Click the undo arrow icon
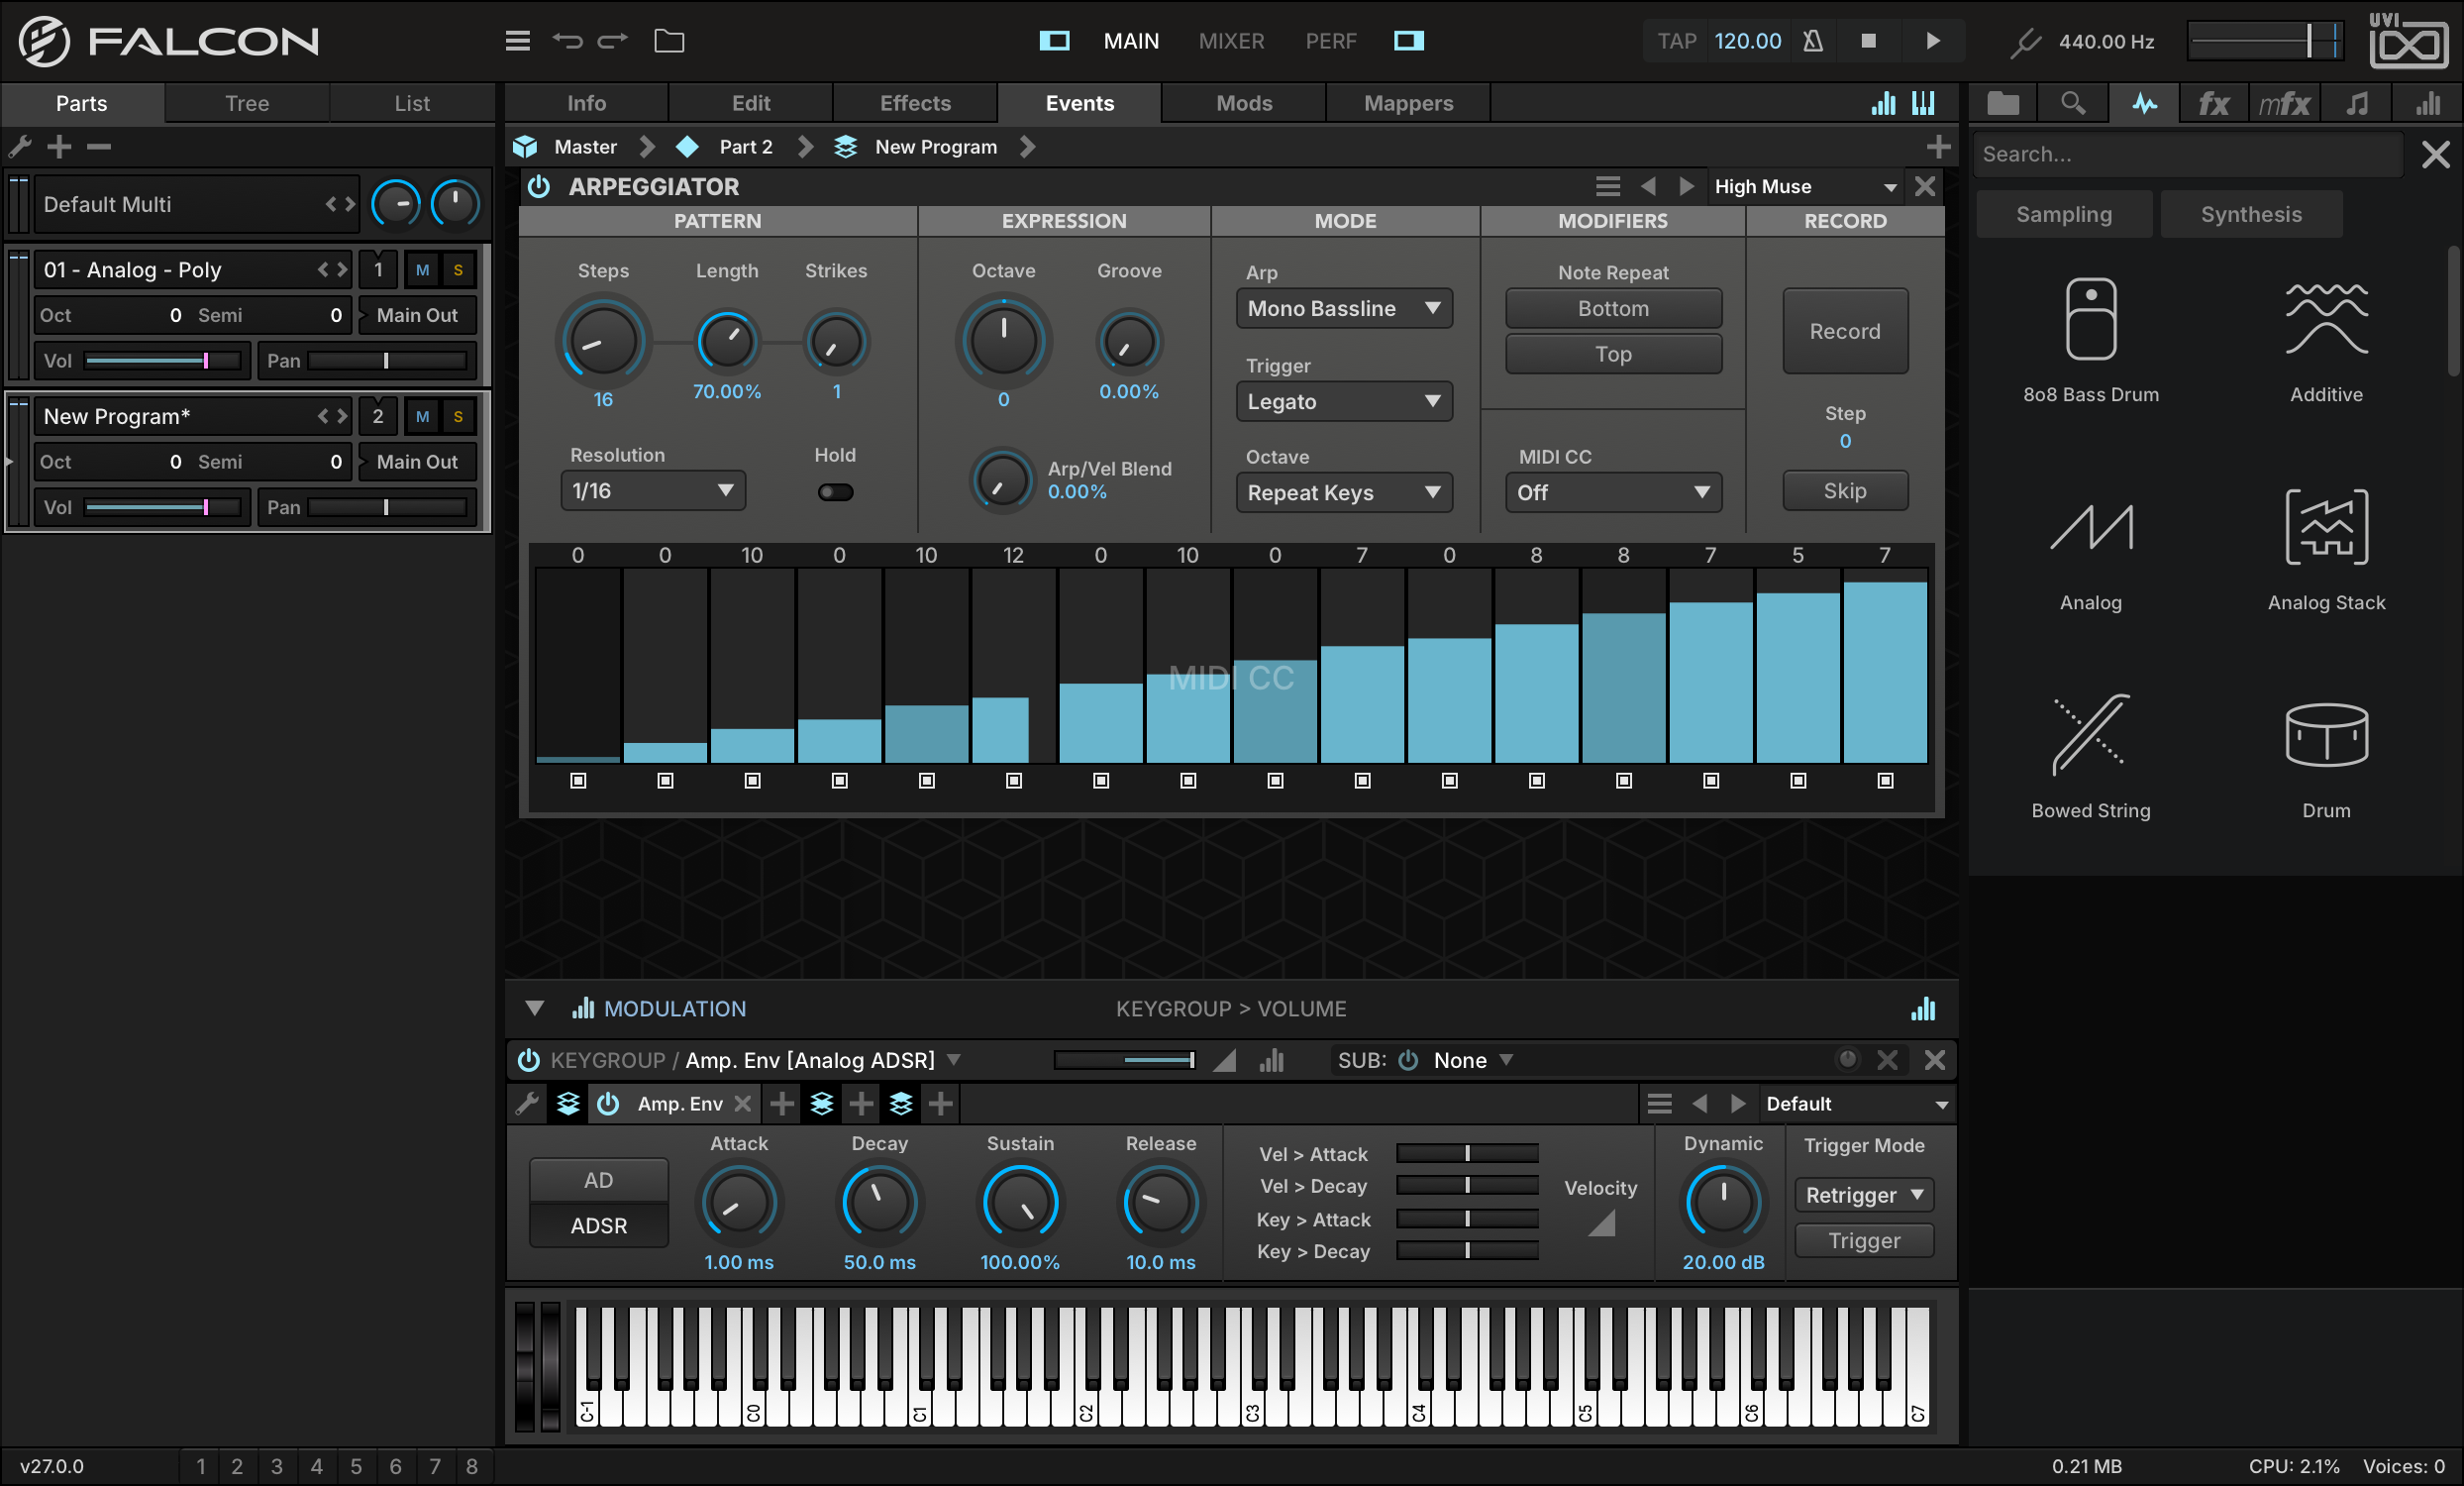This screenshot has width=2464, height=1486. 567,41
